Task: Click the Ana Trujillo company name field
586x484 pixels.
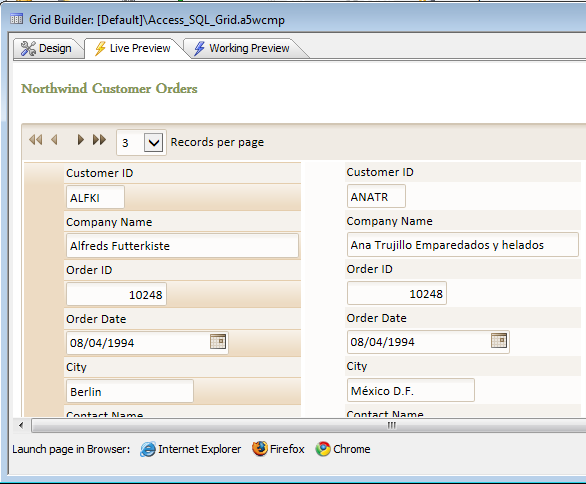Action: coord(463,245)
